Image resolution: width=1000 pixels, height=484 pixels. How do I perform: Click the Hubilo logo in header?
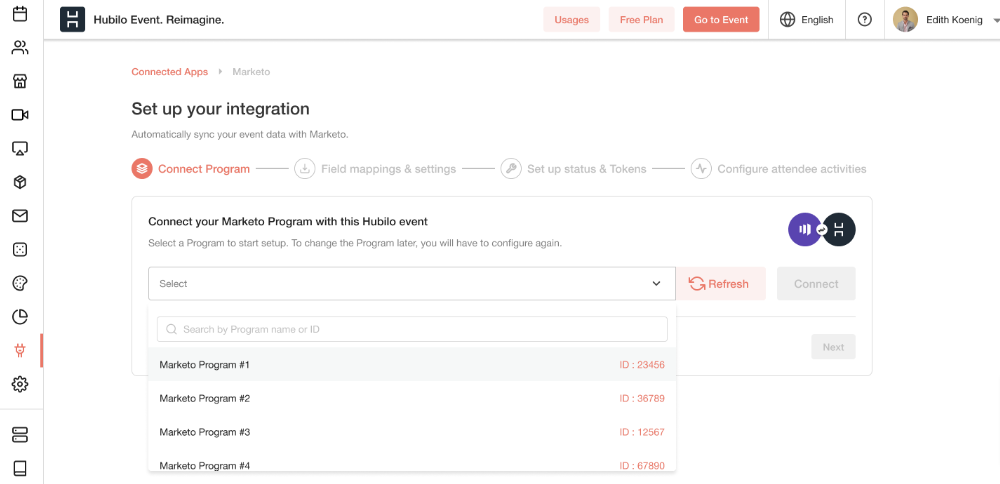click(72, 20)
